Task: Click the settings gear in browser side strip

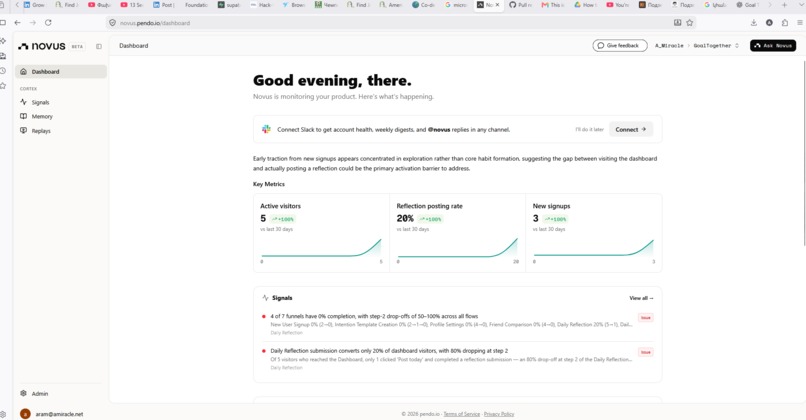Action: click(3, 414)
